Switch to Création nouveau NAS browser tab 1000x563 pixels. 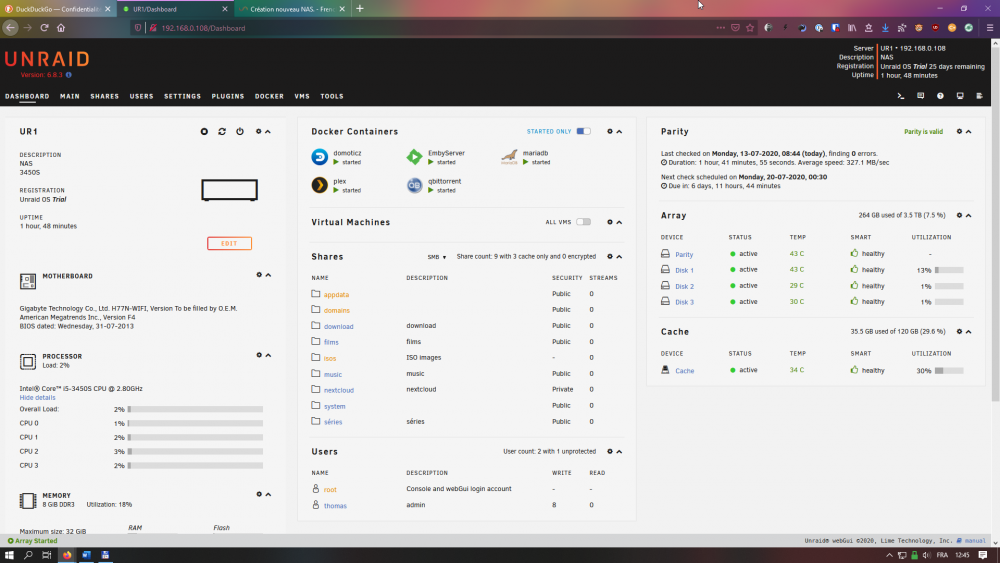[x=291, y=9]
